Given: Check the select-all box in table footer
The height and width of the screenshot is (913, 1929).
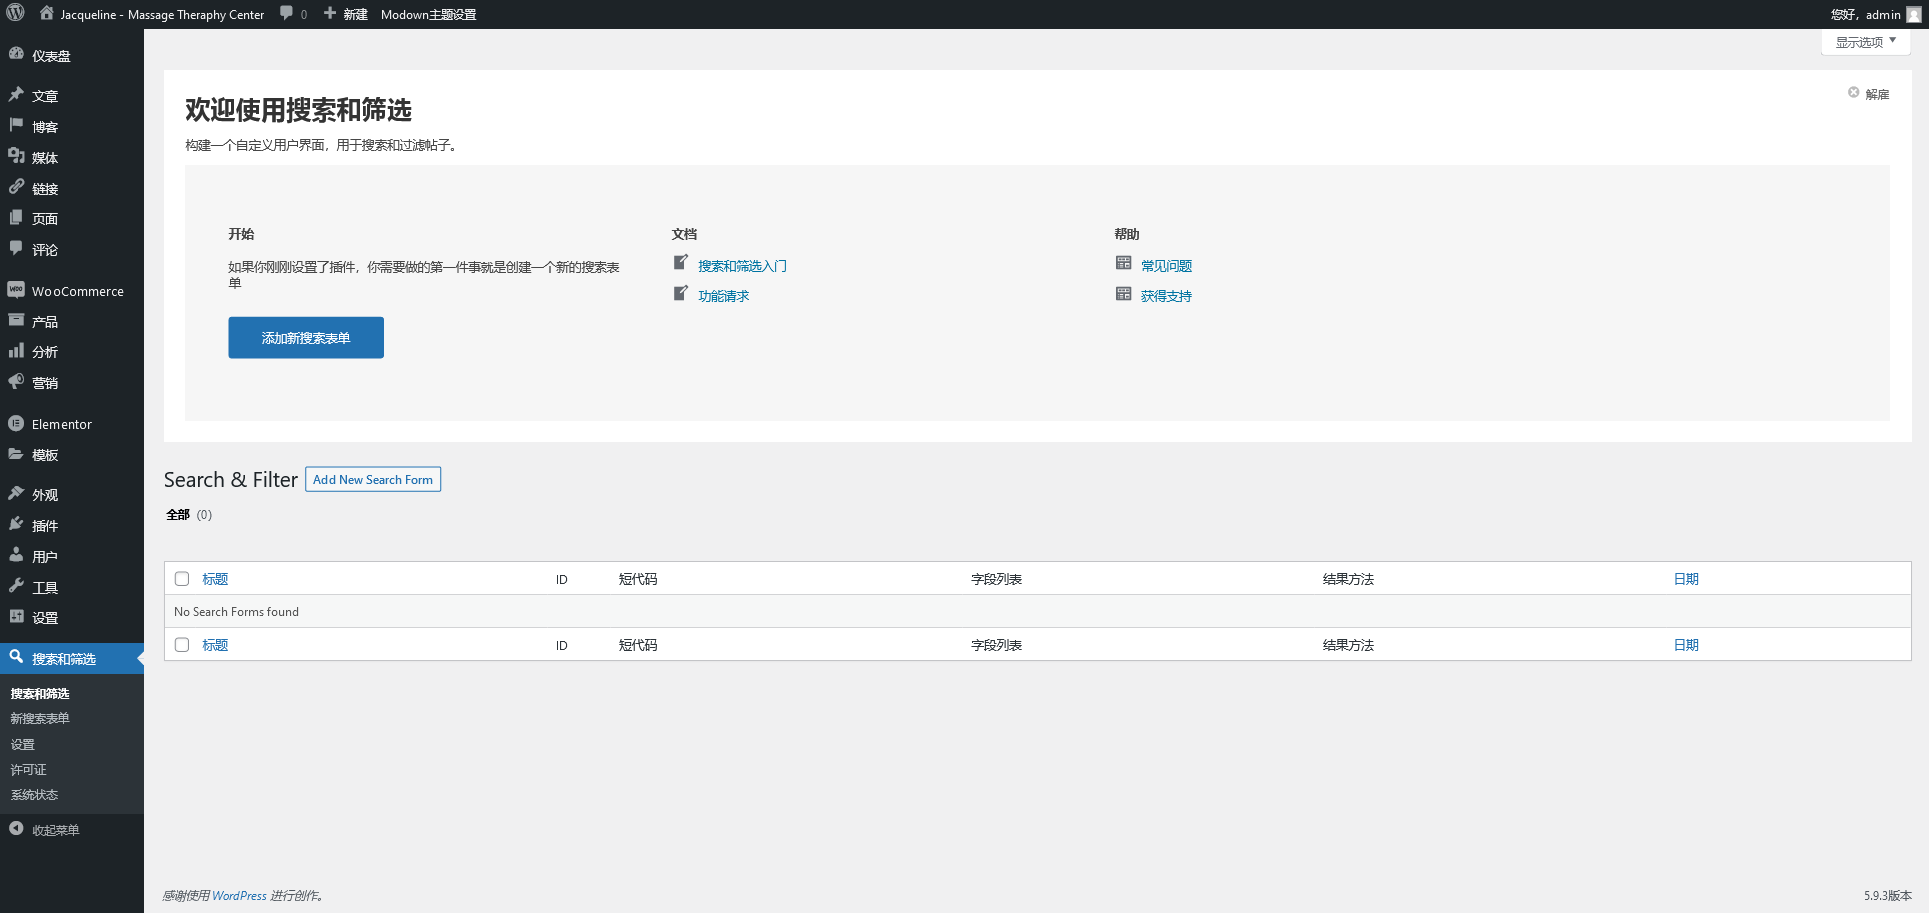Looking at the screenshot, I should pos(182,645).
